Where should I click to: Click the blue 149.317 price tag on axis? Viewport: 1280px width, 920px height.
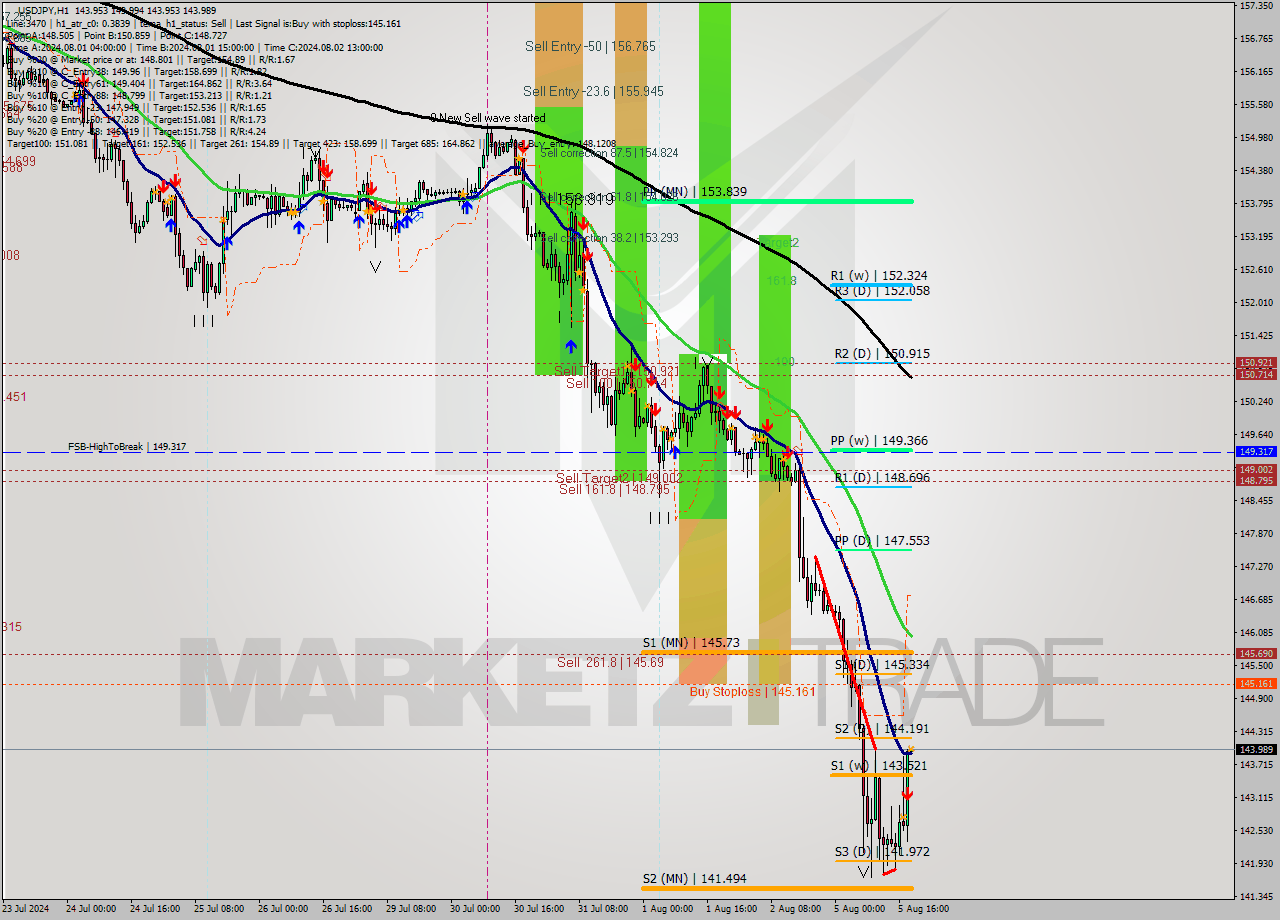point(1256,451)
